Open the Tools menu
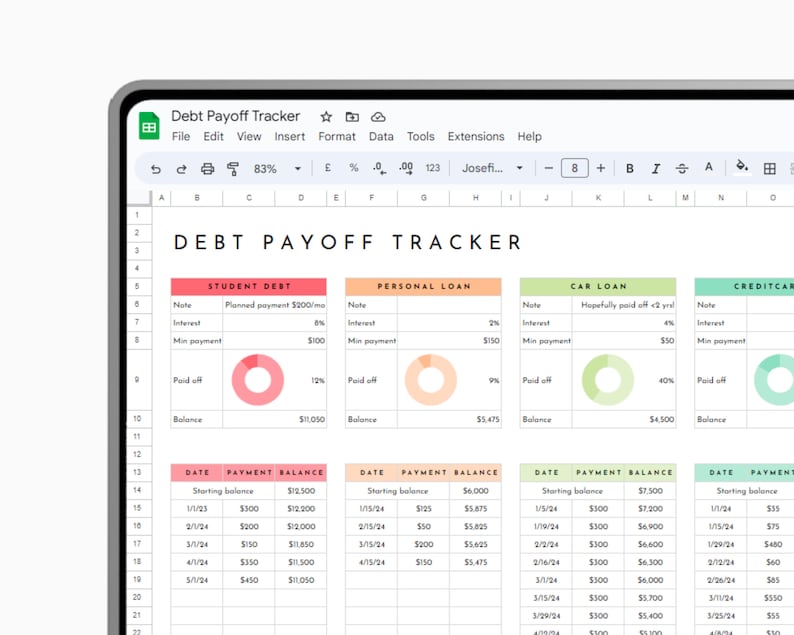Image resolution: width=794 pixels, height=635 pixels. pos(421,137)
